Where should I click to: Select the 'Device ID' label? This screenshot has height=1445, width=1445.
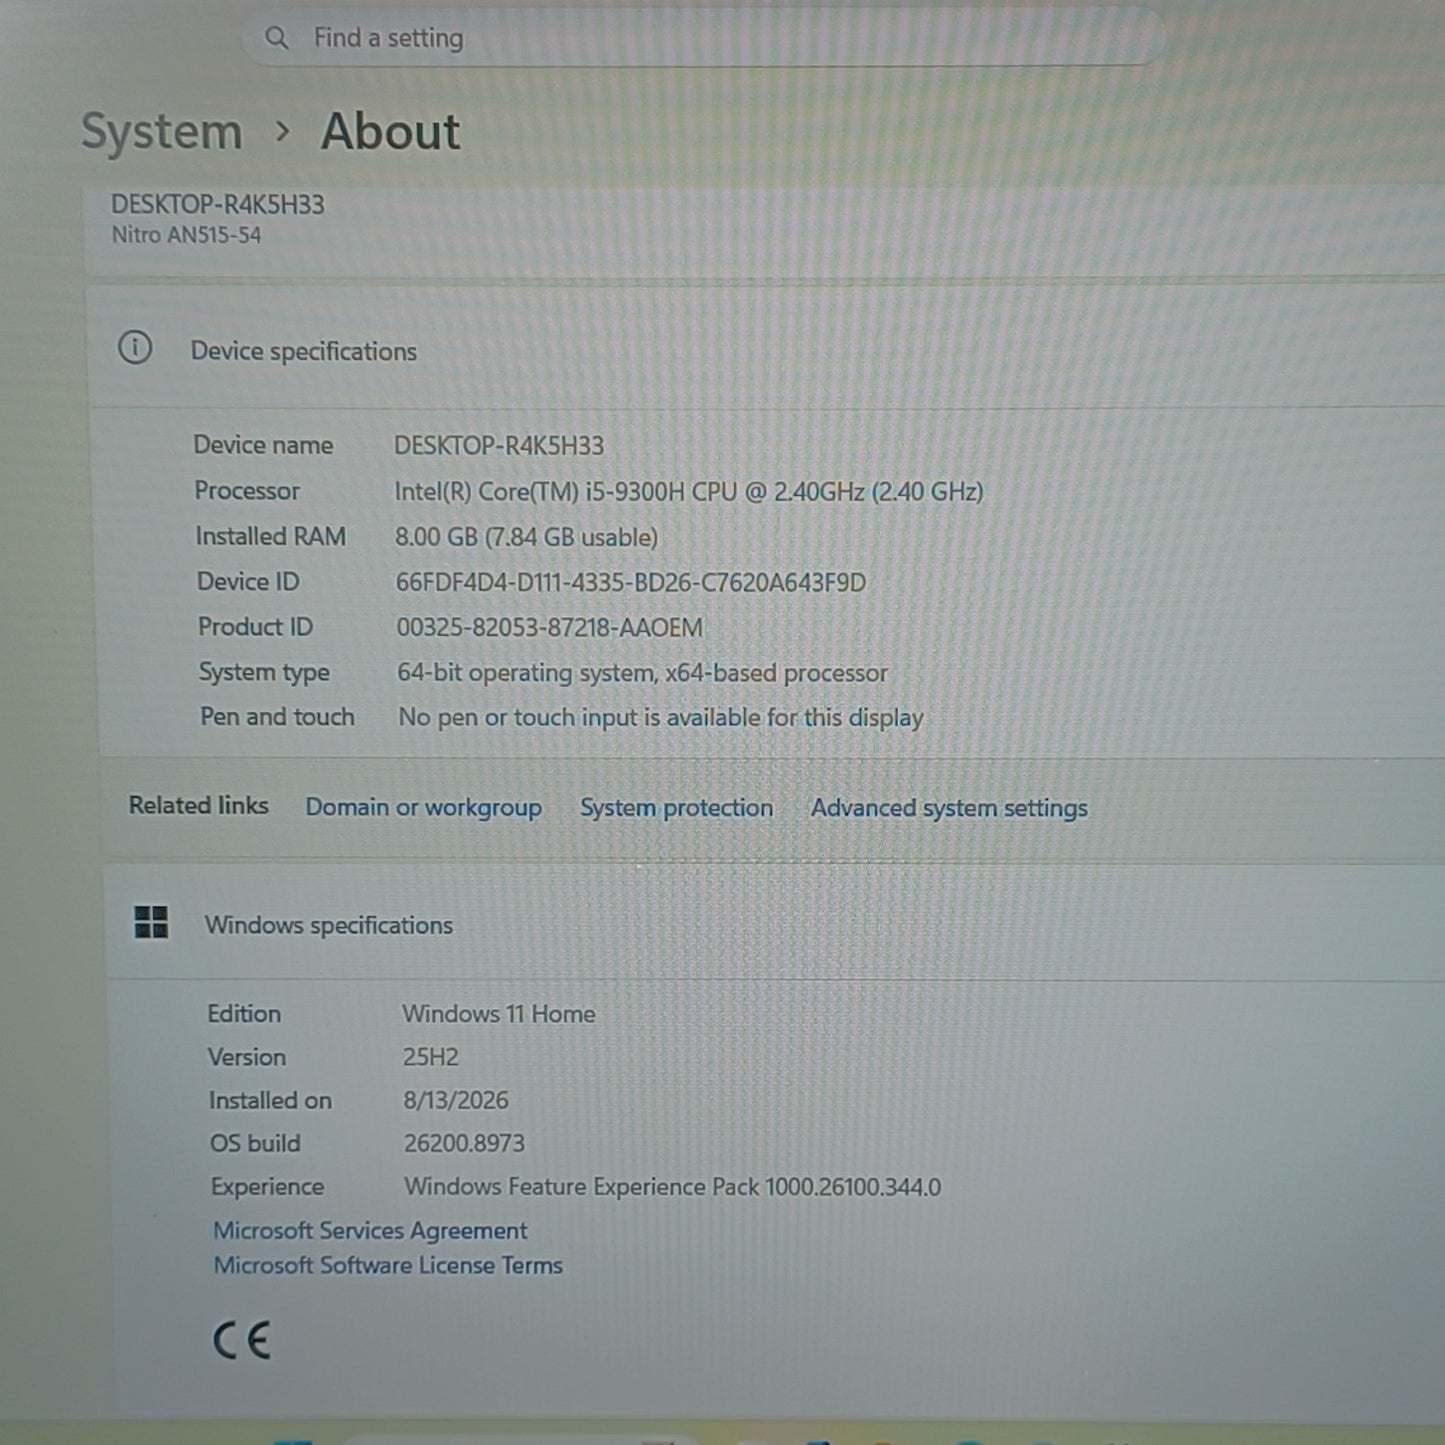pos(248,582)
